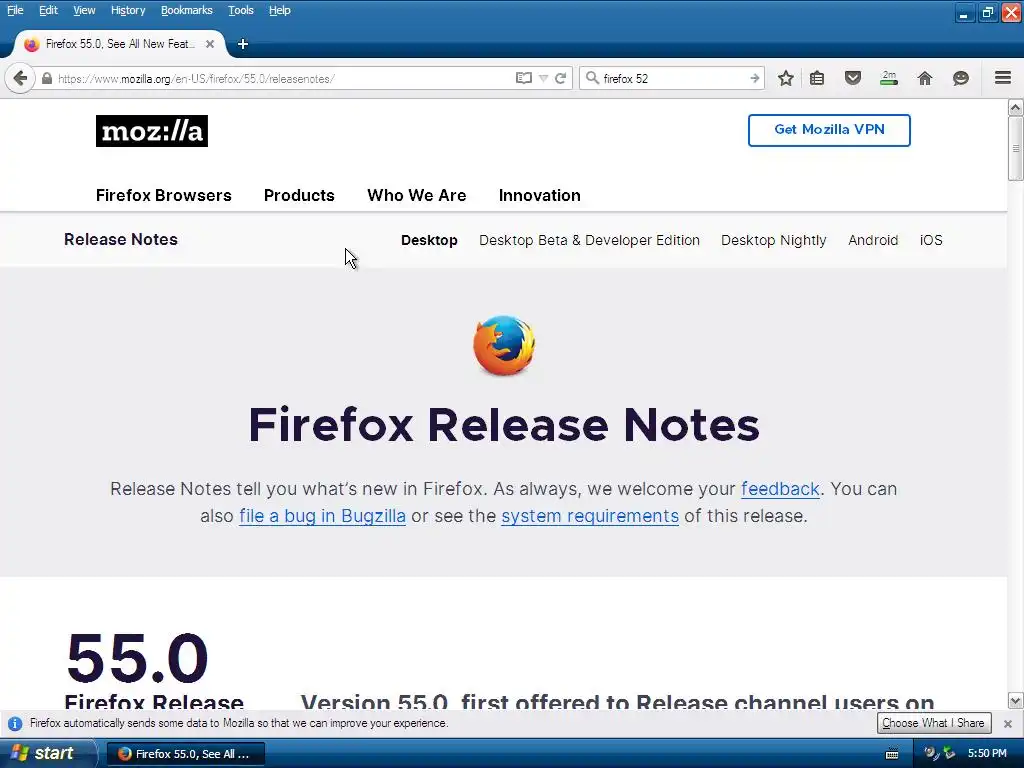This screenshot has width=1024, height=768.
Task: Open the Tools menu
Action: [x=241, y=10]
